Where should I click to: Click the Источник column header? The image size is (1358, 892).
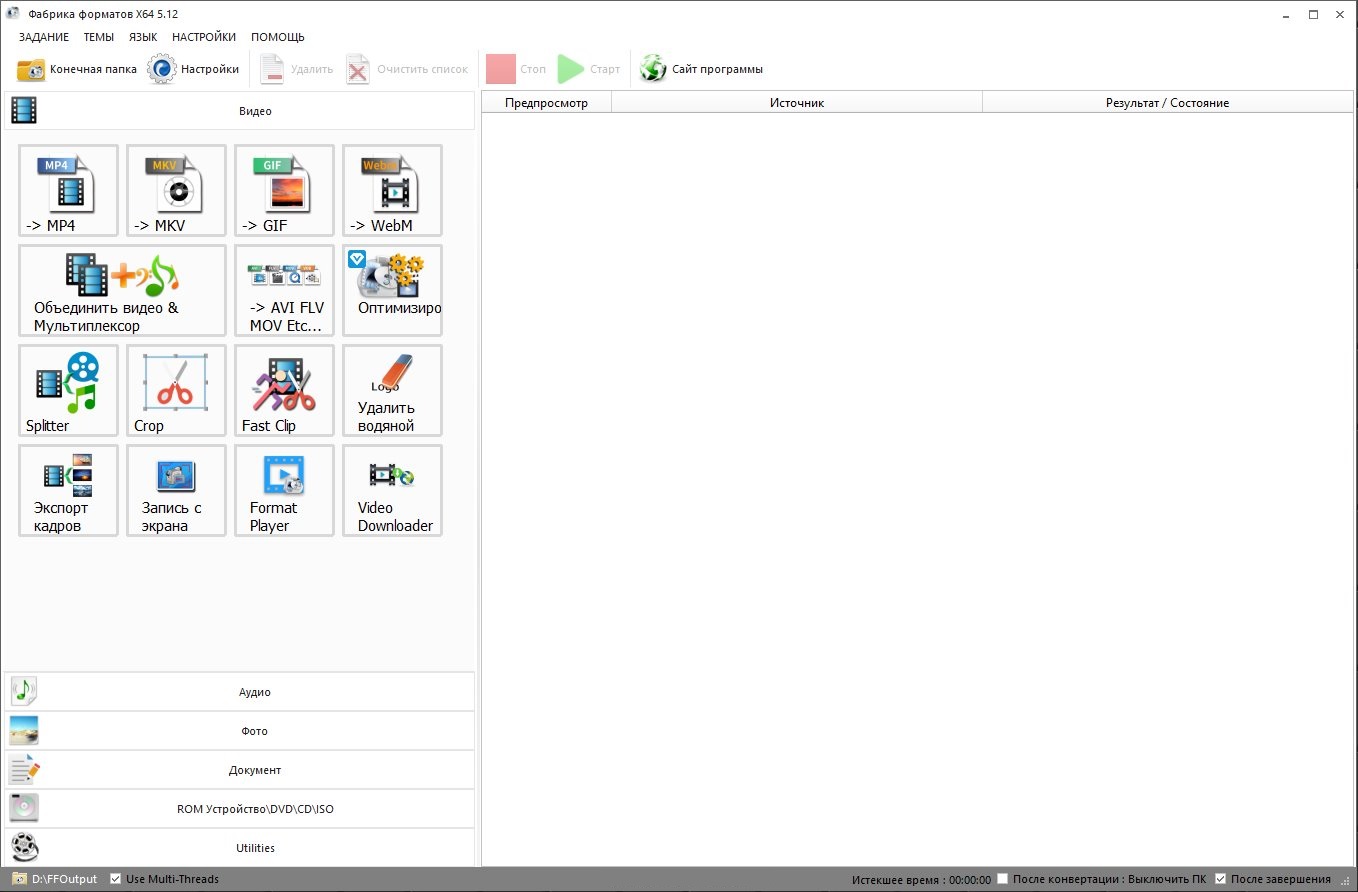[x=797, y=102]
